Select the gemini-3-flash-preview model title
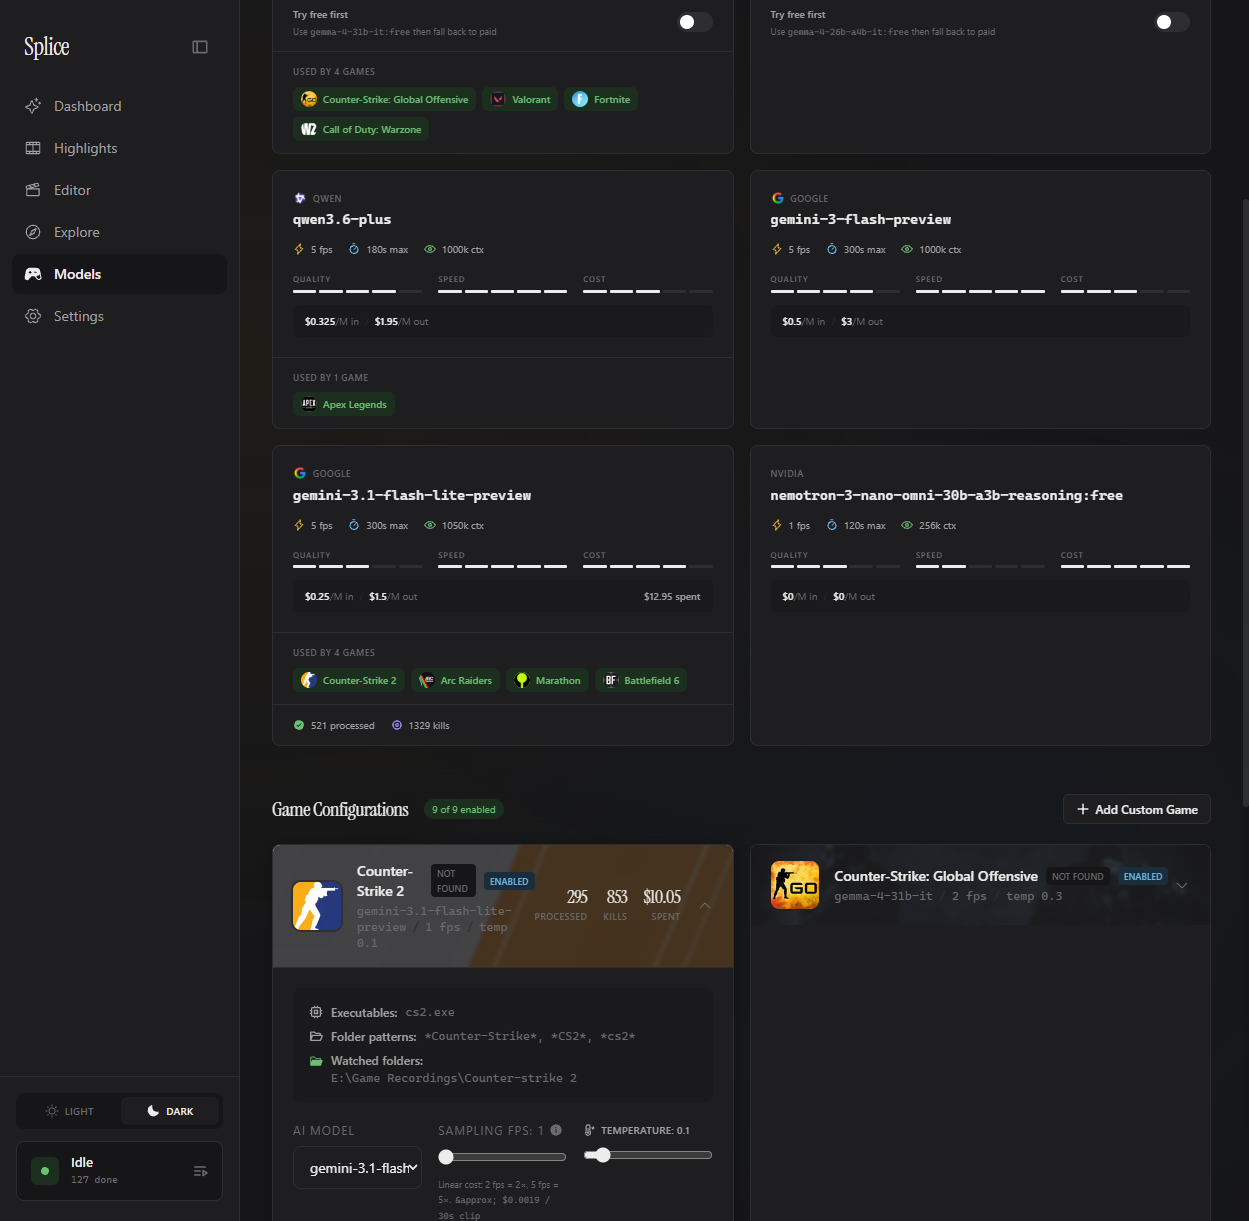The image size is (1249, 1221). click(x=860, y=220)
